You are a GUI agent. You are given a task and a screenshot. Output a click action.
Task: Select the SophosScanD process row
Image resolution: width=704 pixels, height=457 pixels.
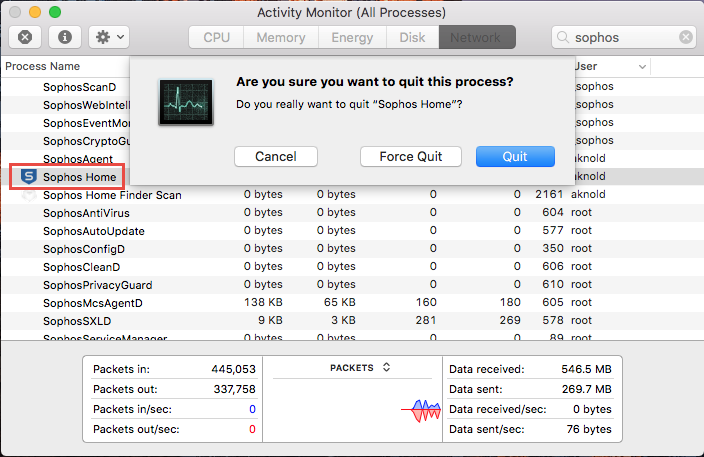[x=79, y=87]
